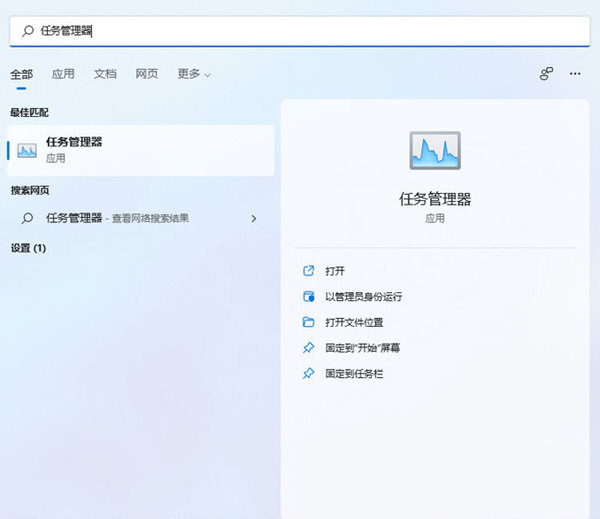This screenshot has height=519, width=600.
Task: Click the run as administrator shield icon
Action: pos(308,297)
